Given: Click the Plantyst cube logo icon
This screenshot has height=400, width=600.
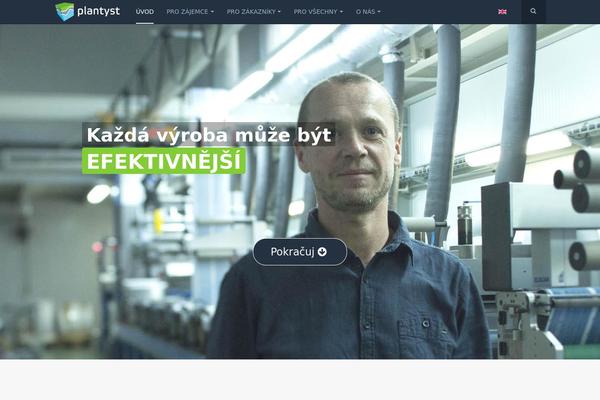Looking at the screenshot, I should pyautogui.click(x=65, y=11).
